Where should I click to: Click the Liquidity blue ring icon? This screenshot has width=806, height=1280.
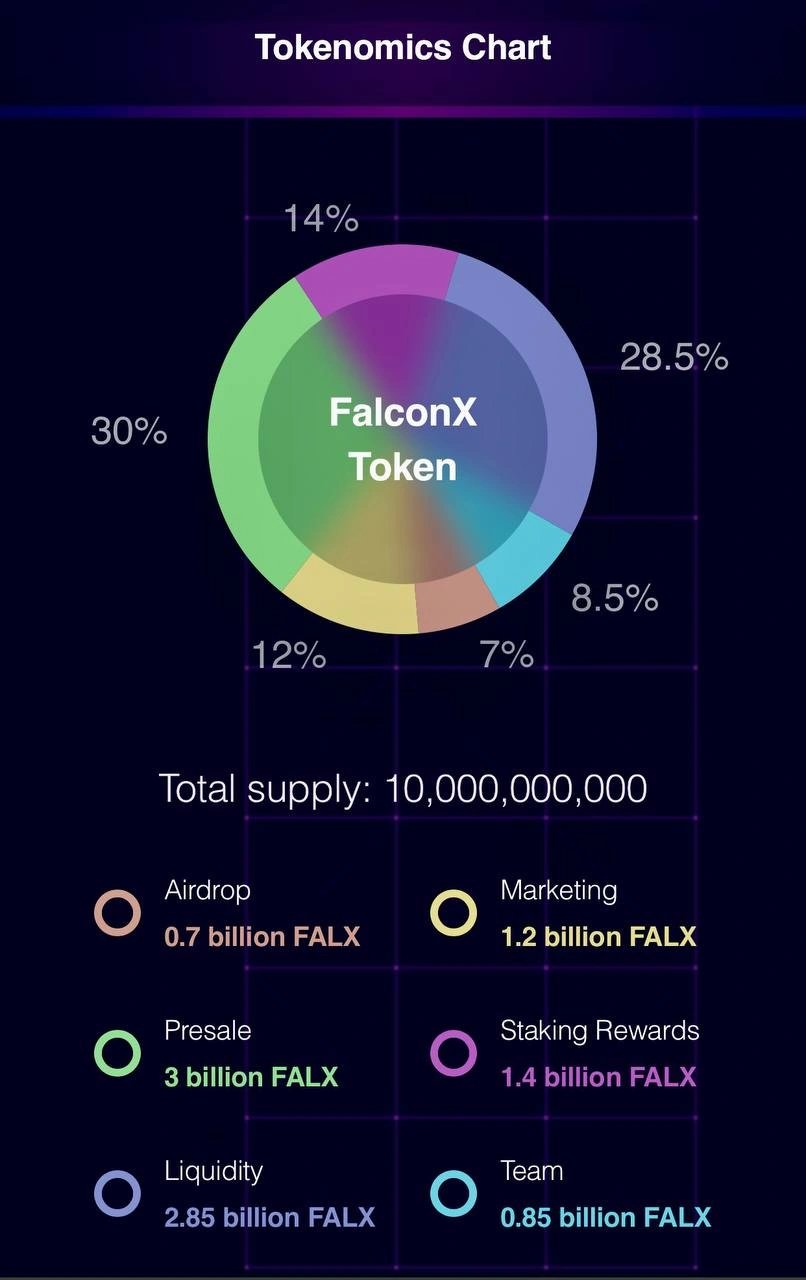tap(117, 1193)
